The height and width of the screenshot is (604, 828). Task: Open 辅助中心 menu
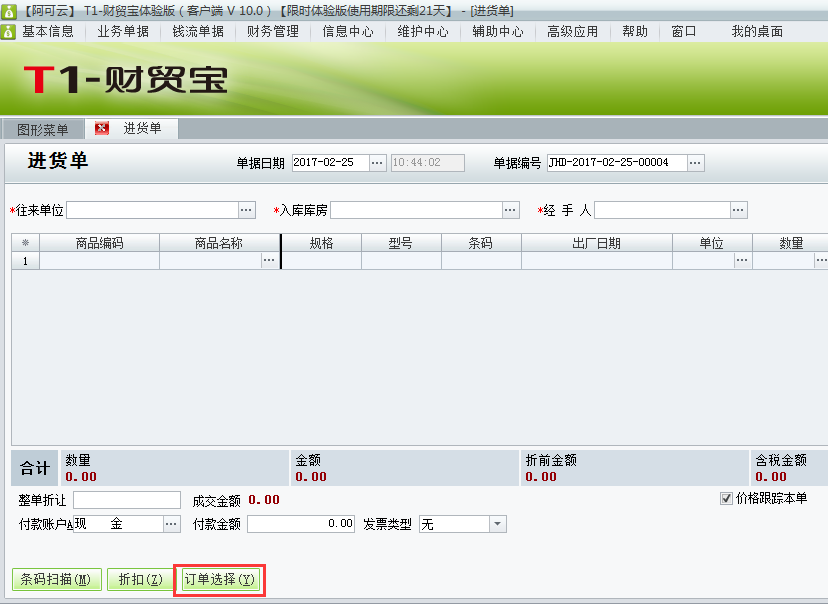[498, 32]
